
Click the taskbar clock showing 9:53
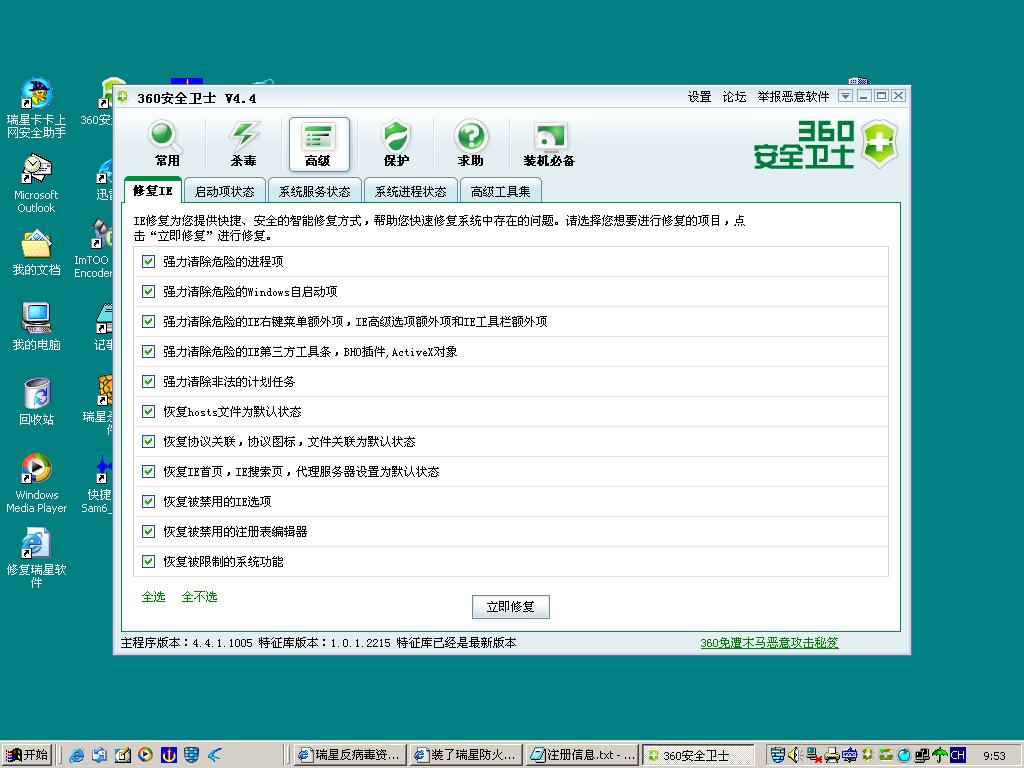coord(994,756)
